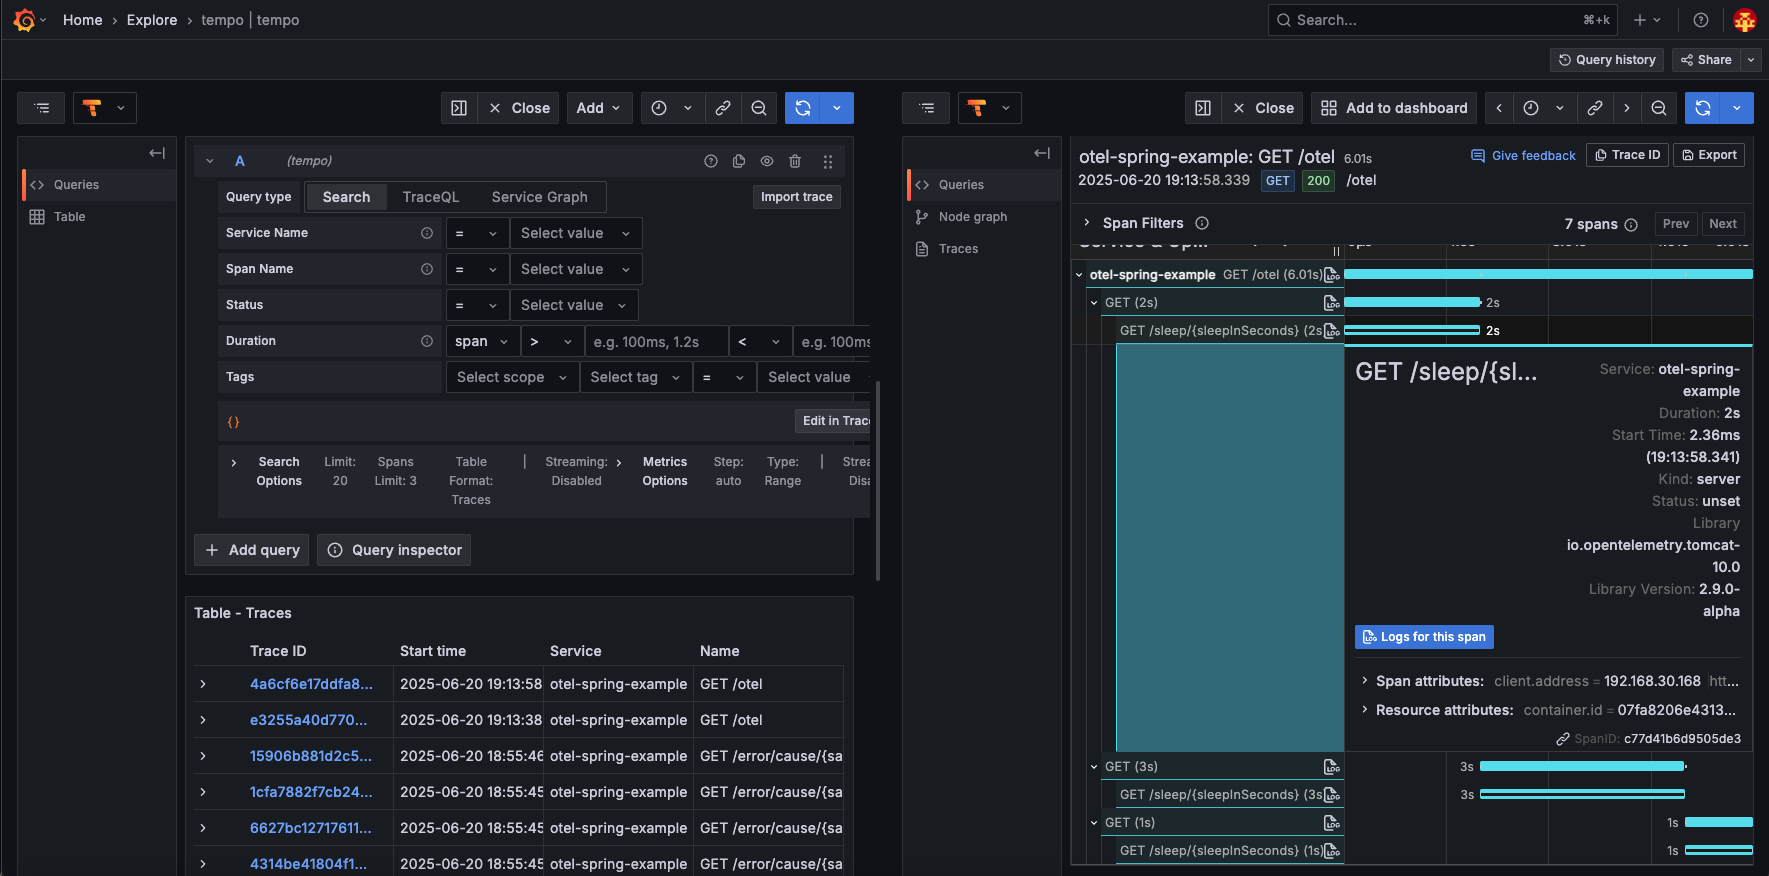
Task: Grab query A drag handle icon
Action: pyautogui.click(x=827, y=161)
